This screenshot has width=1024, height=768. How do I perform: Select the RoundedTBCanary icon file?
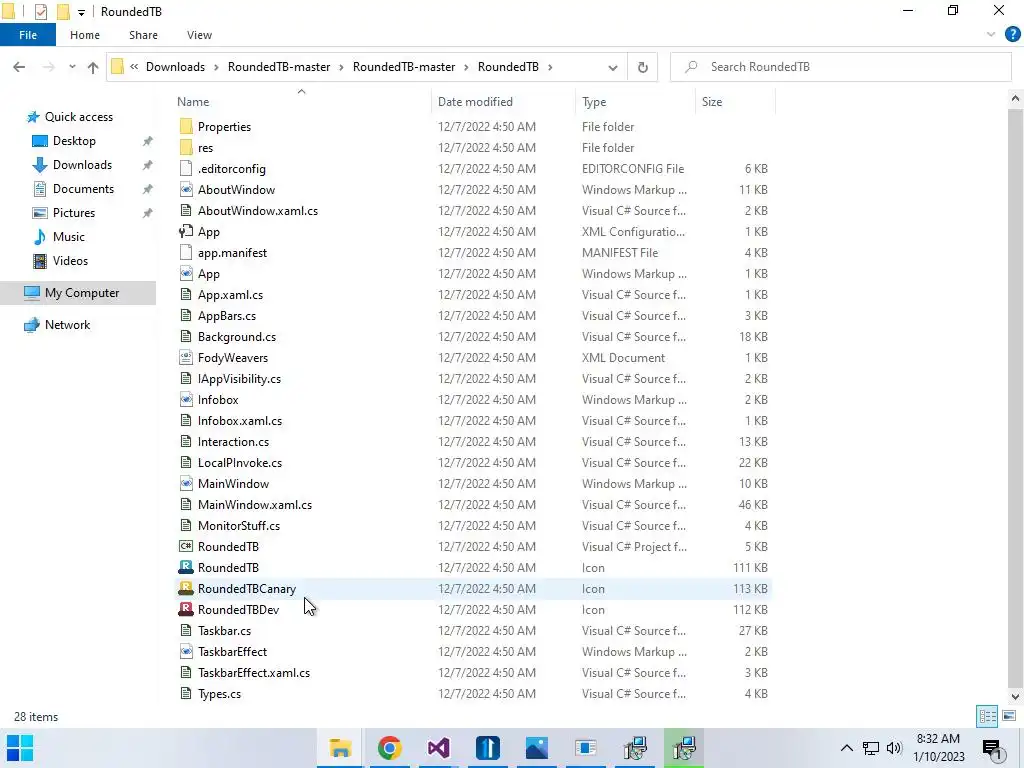(186, 588)
